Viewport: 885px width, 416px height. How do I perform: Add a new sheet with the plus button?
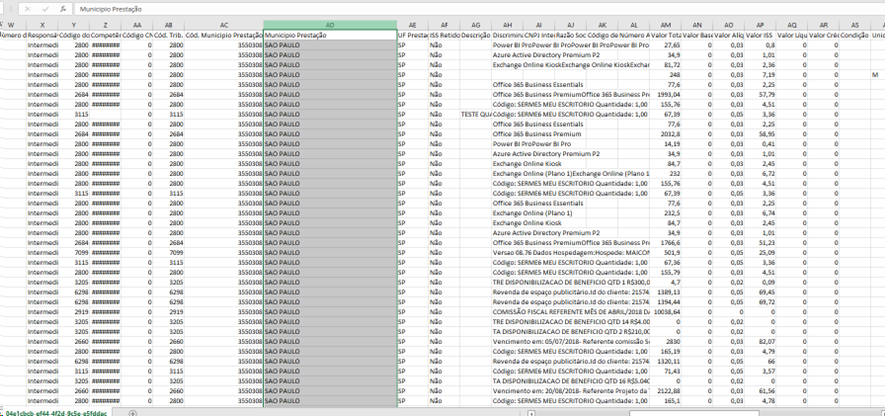133,413
